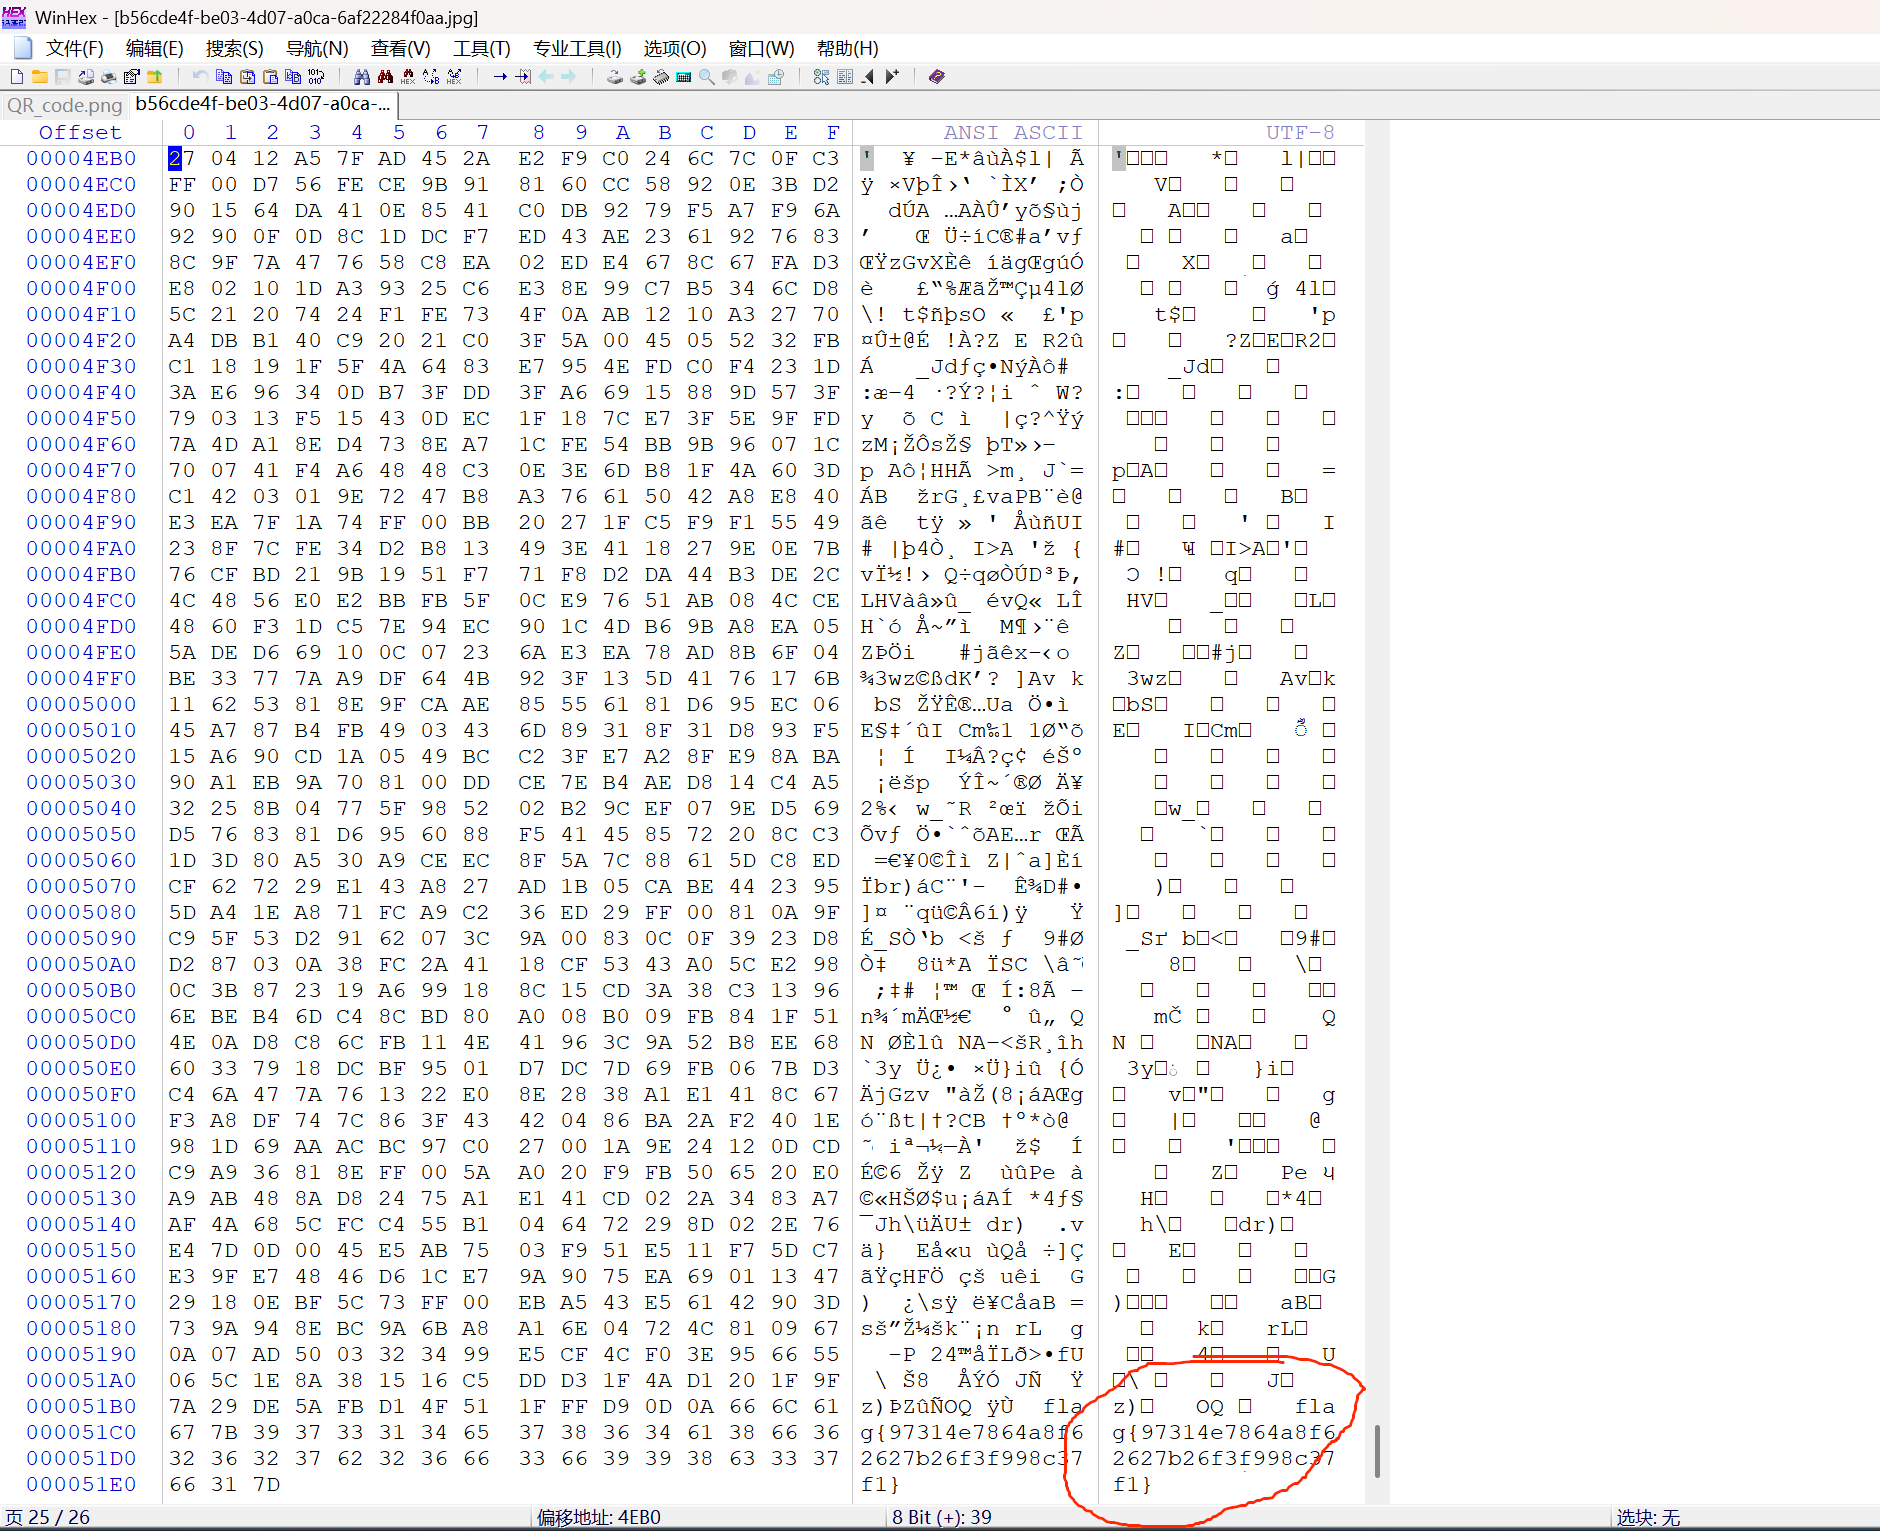Click the file properties icon

coord(131,77)
